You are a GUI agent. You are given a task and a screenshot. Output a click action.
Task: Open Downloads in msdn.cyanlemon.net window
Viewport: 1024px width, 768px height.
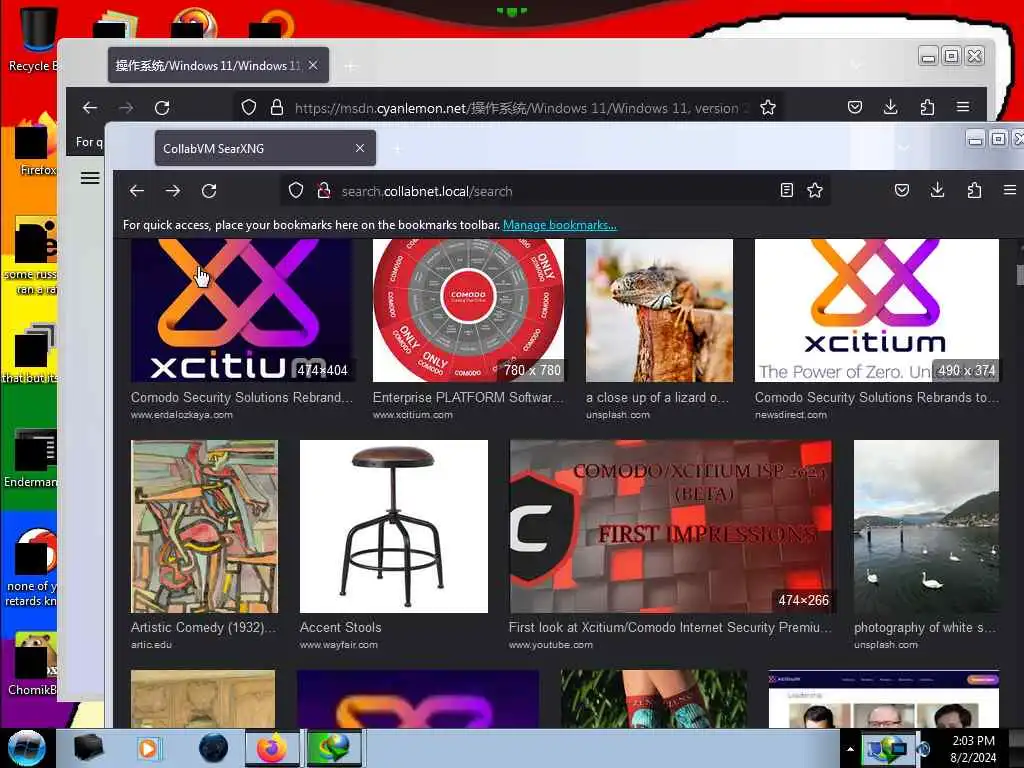pyautogui.click(x=890, y=107)
